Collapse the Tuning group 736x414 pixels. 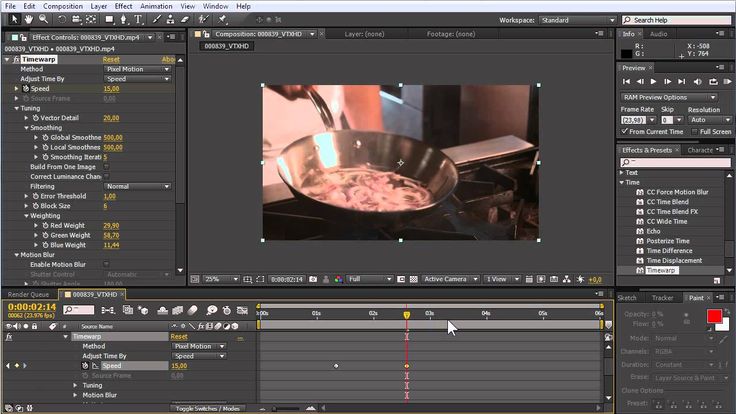pos(16,108)
